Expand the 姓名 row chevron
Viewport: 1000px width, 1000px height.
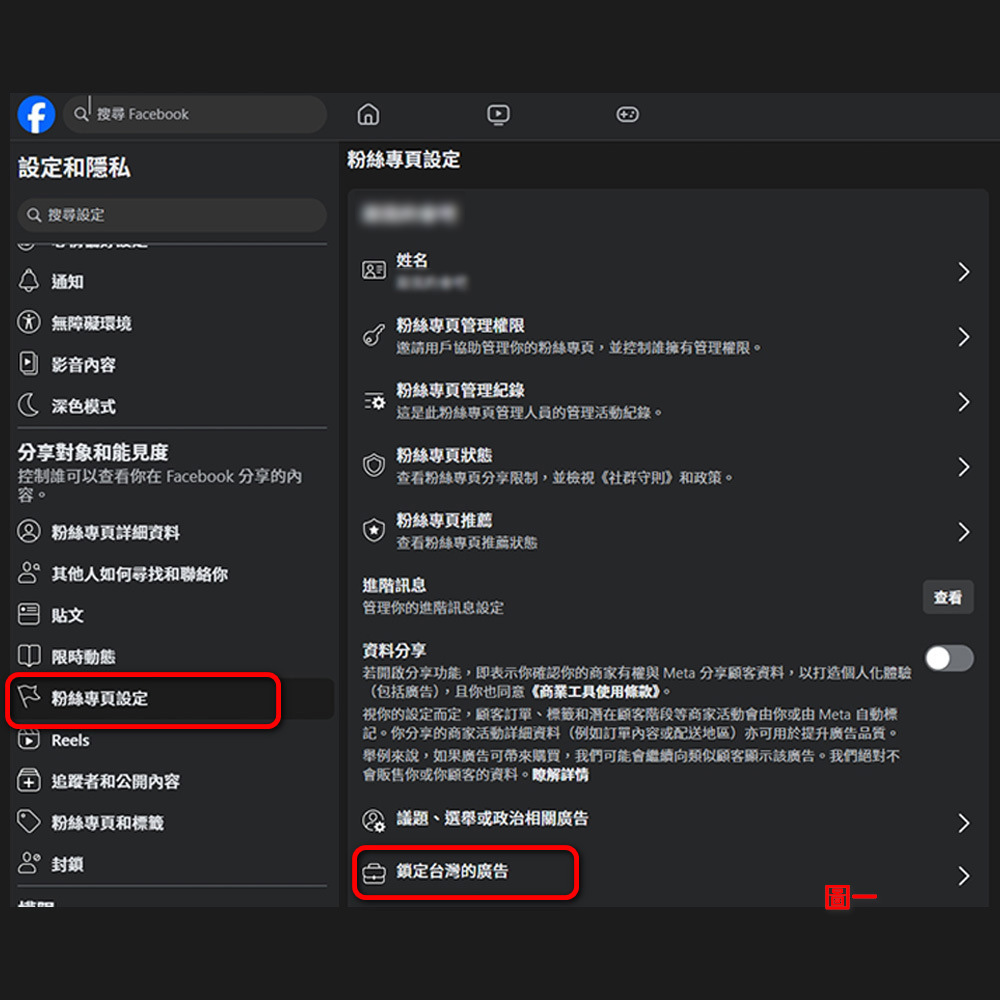click(963, 272)
